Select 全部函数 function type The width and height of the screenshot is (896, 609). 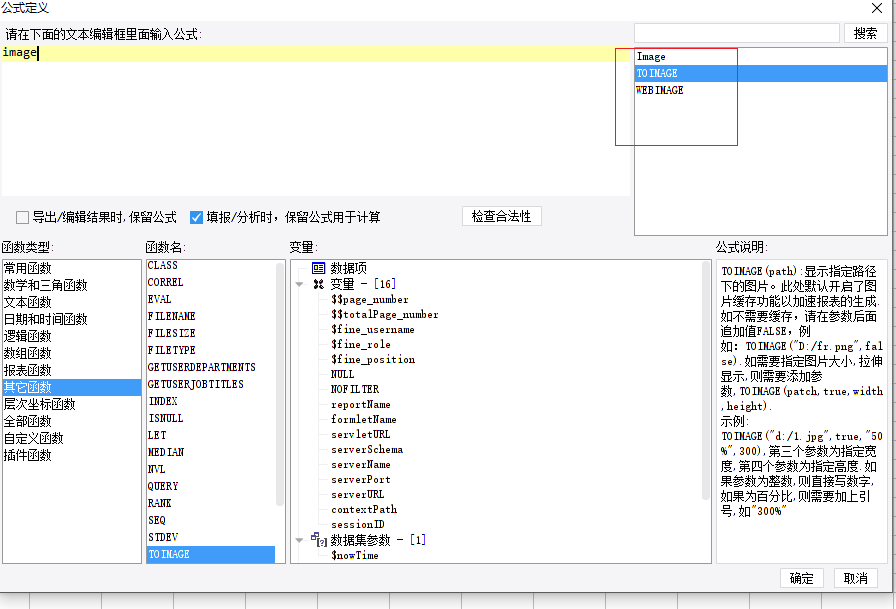click(x=72, y=421)
